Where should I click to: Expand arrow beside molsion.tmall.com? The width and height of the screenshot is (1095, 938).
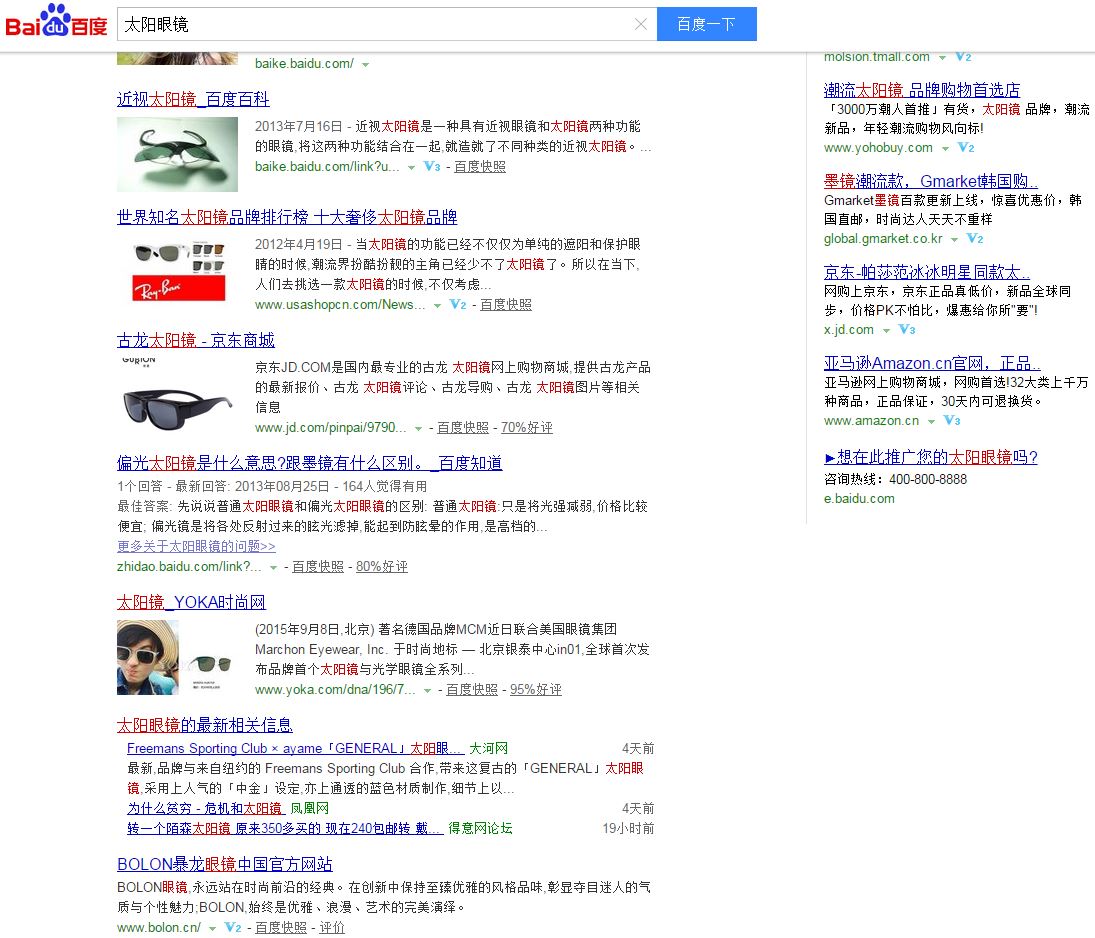943,57
